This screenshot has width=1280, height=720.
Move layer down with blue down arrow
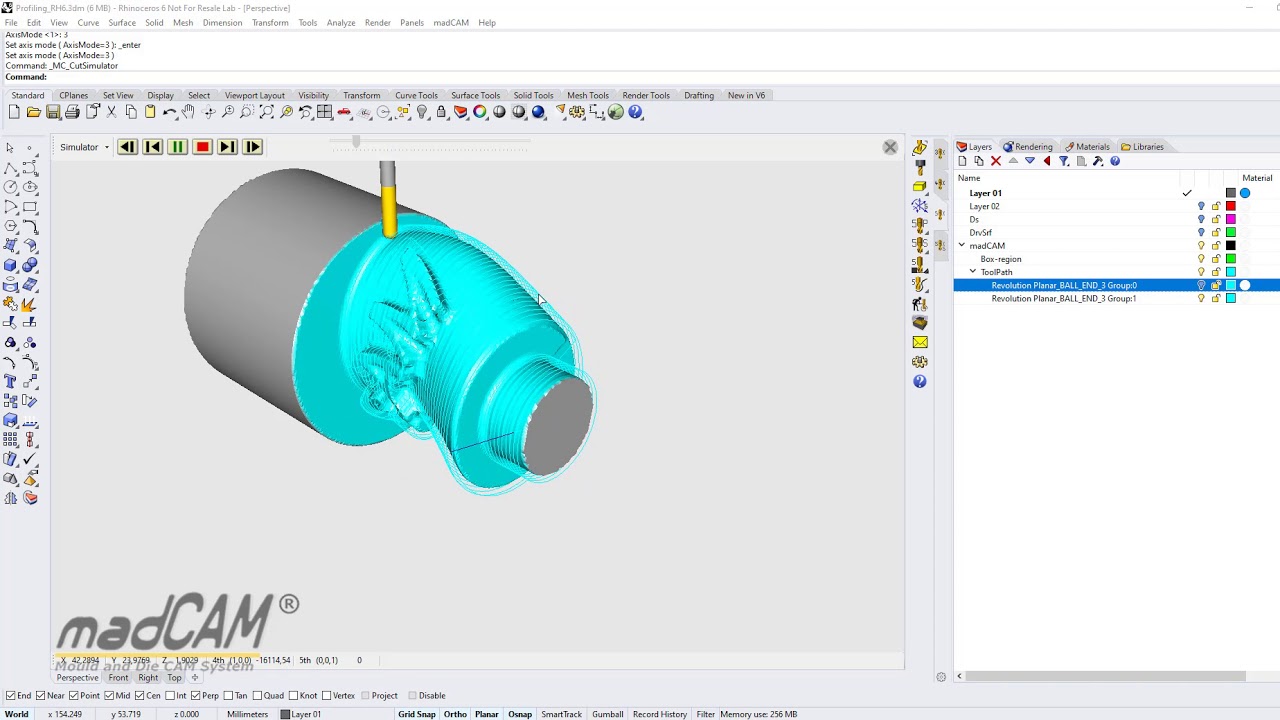(x=1029, y=161)
